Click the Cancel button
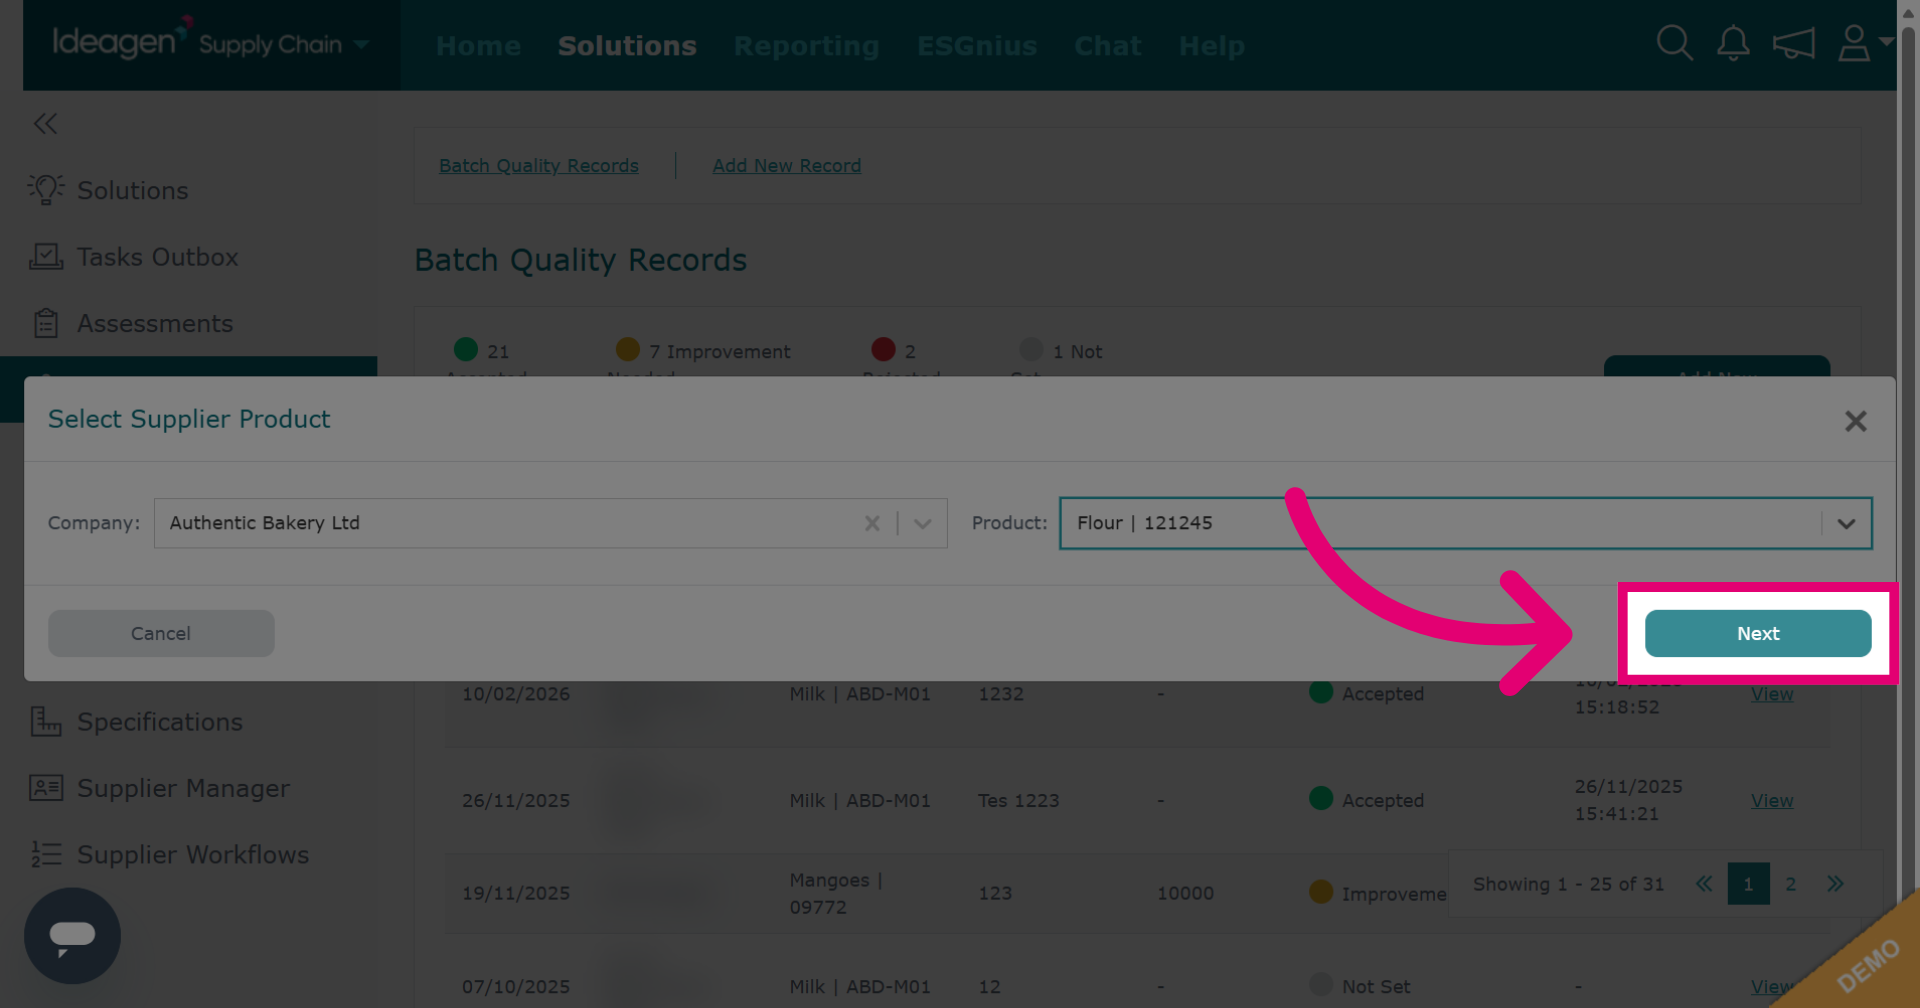The height and width of the screenshot is (1008, 1920). click(x=161, y=633)
